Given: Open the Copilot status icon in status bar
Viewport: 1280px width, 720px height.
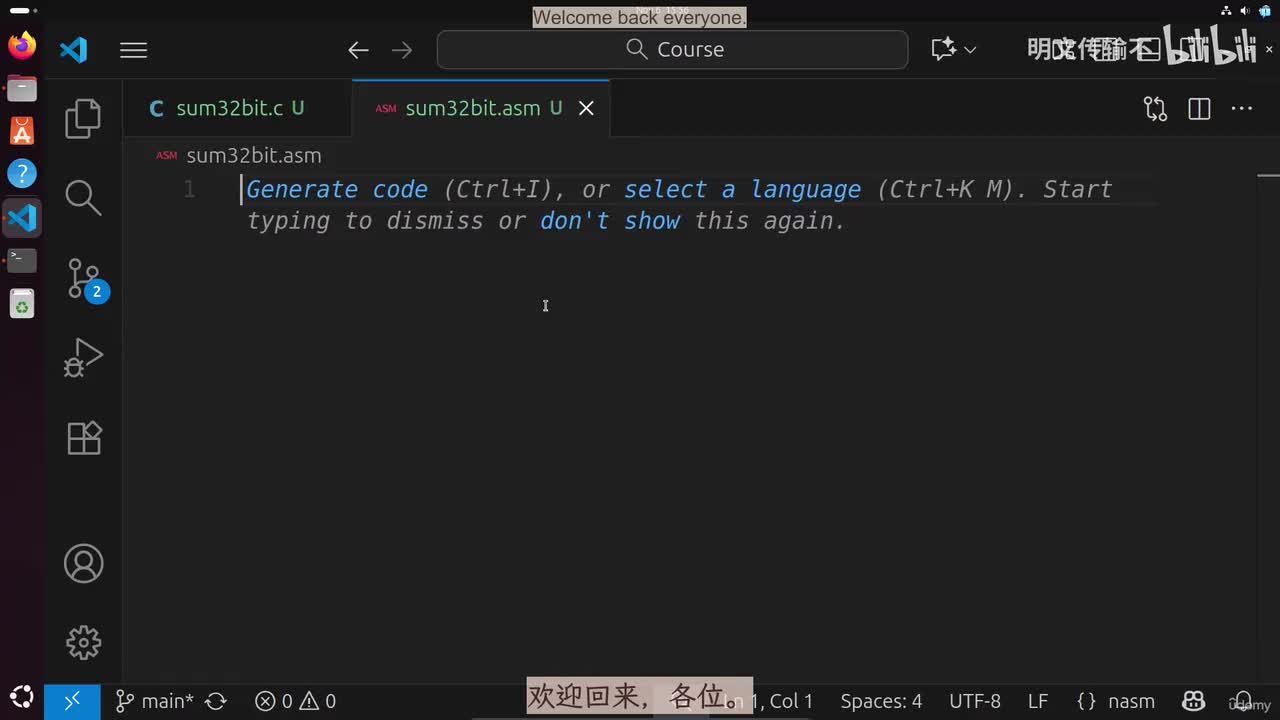Looking at the screenshot, I should click(x=1193, y=702).
